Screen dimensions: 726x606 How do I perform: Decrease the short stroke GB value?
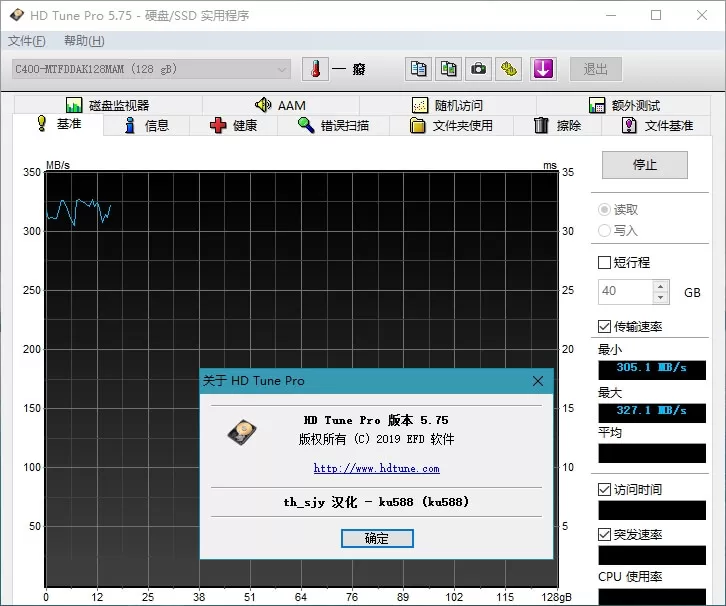click(x=661, y=298)
